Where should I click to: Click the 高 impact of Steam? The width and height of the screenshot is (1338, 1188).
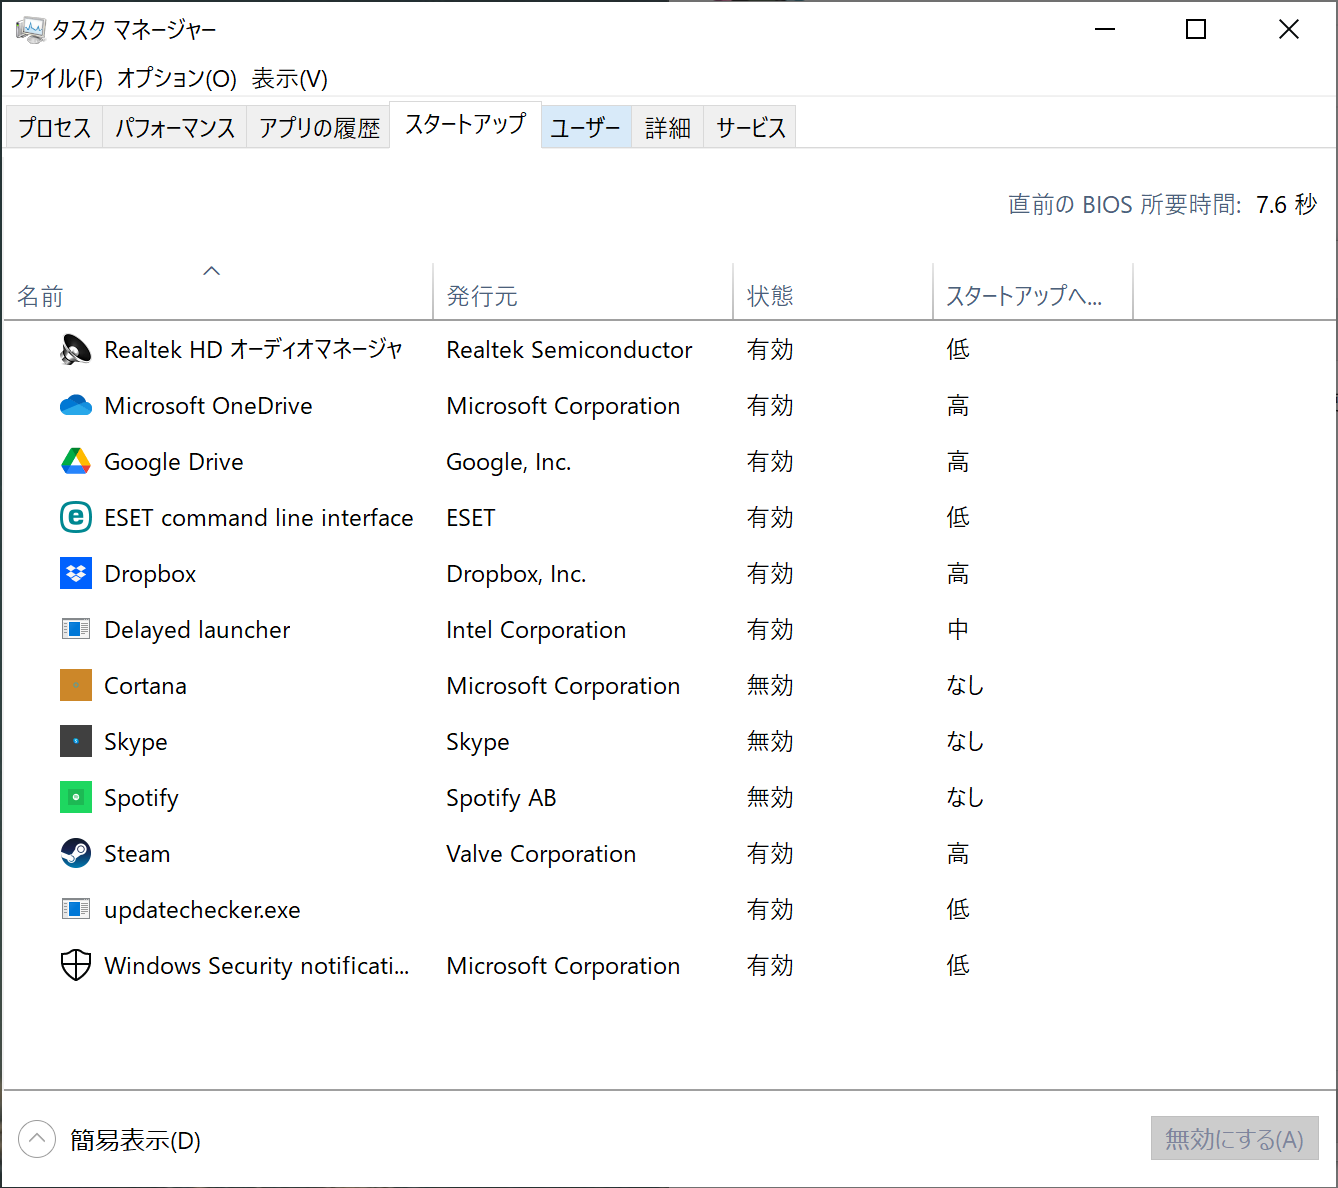pyautogui.click(x=958, y=853)
